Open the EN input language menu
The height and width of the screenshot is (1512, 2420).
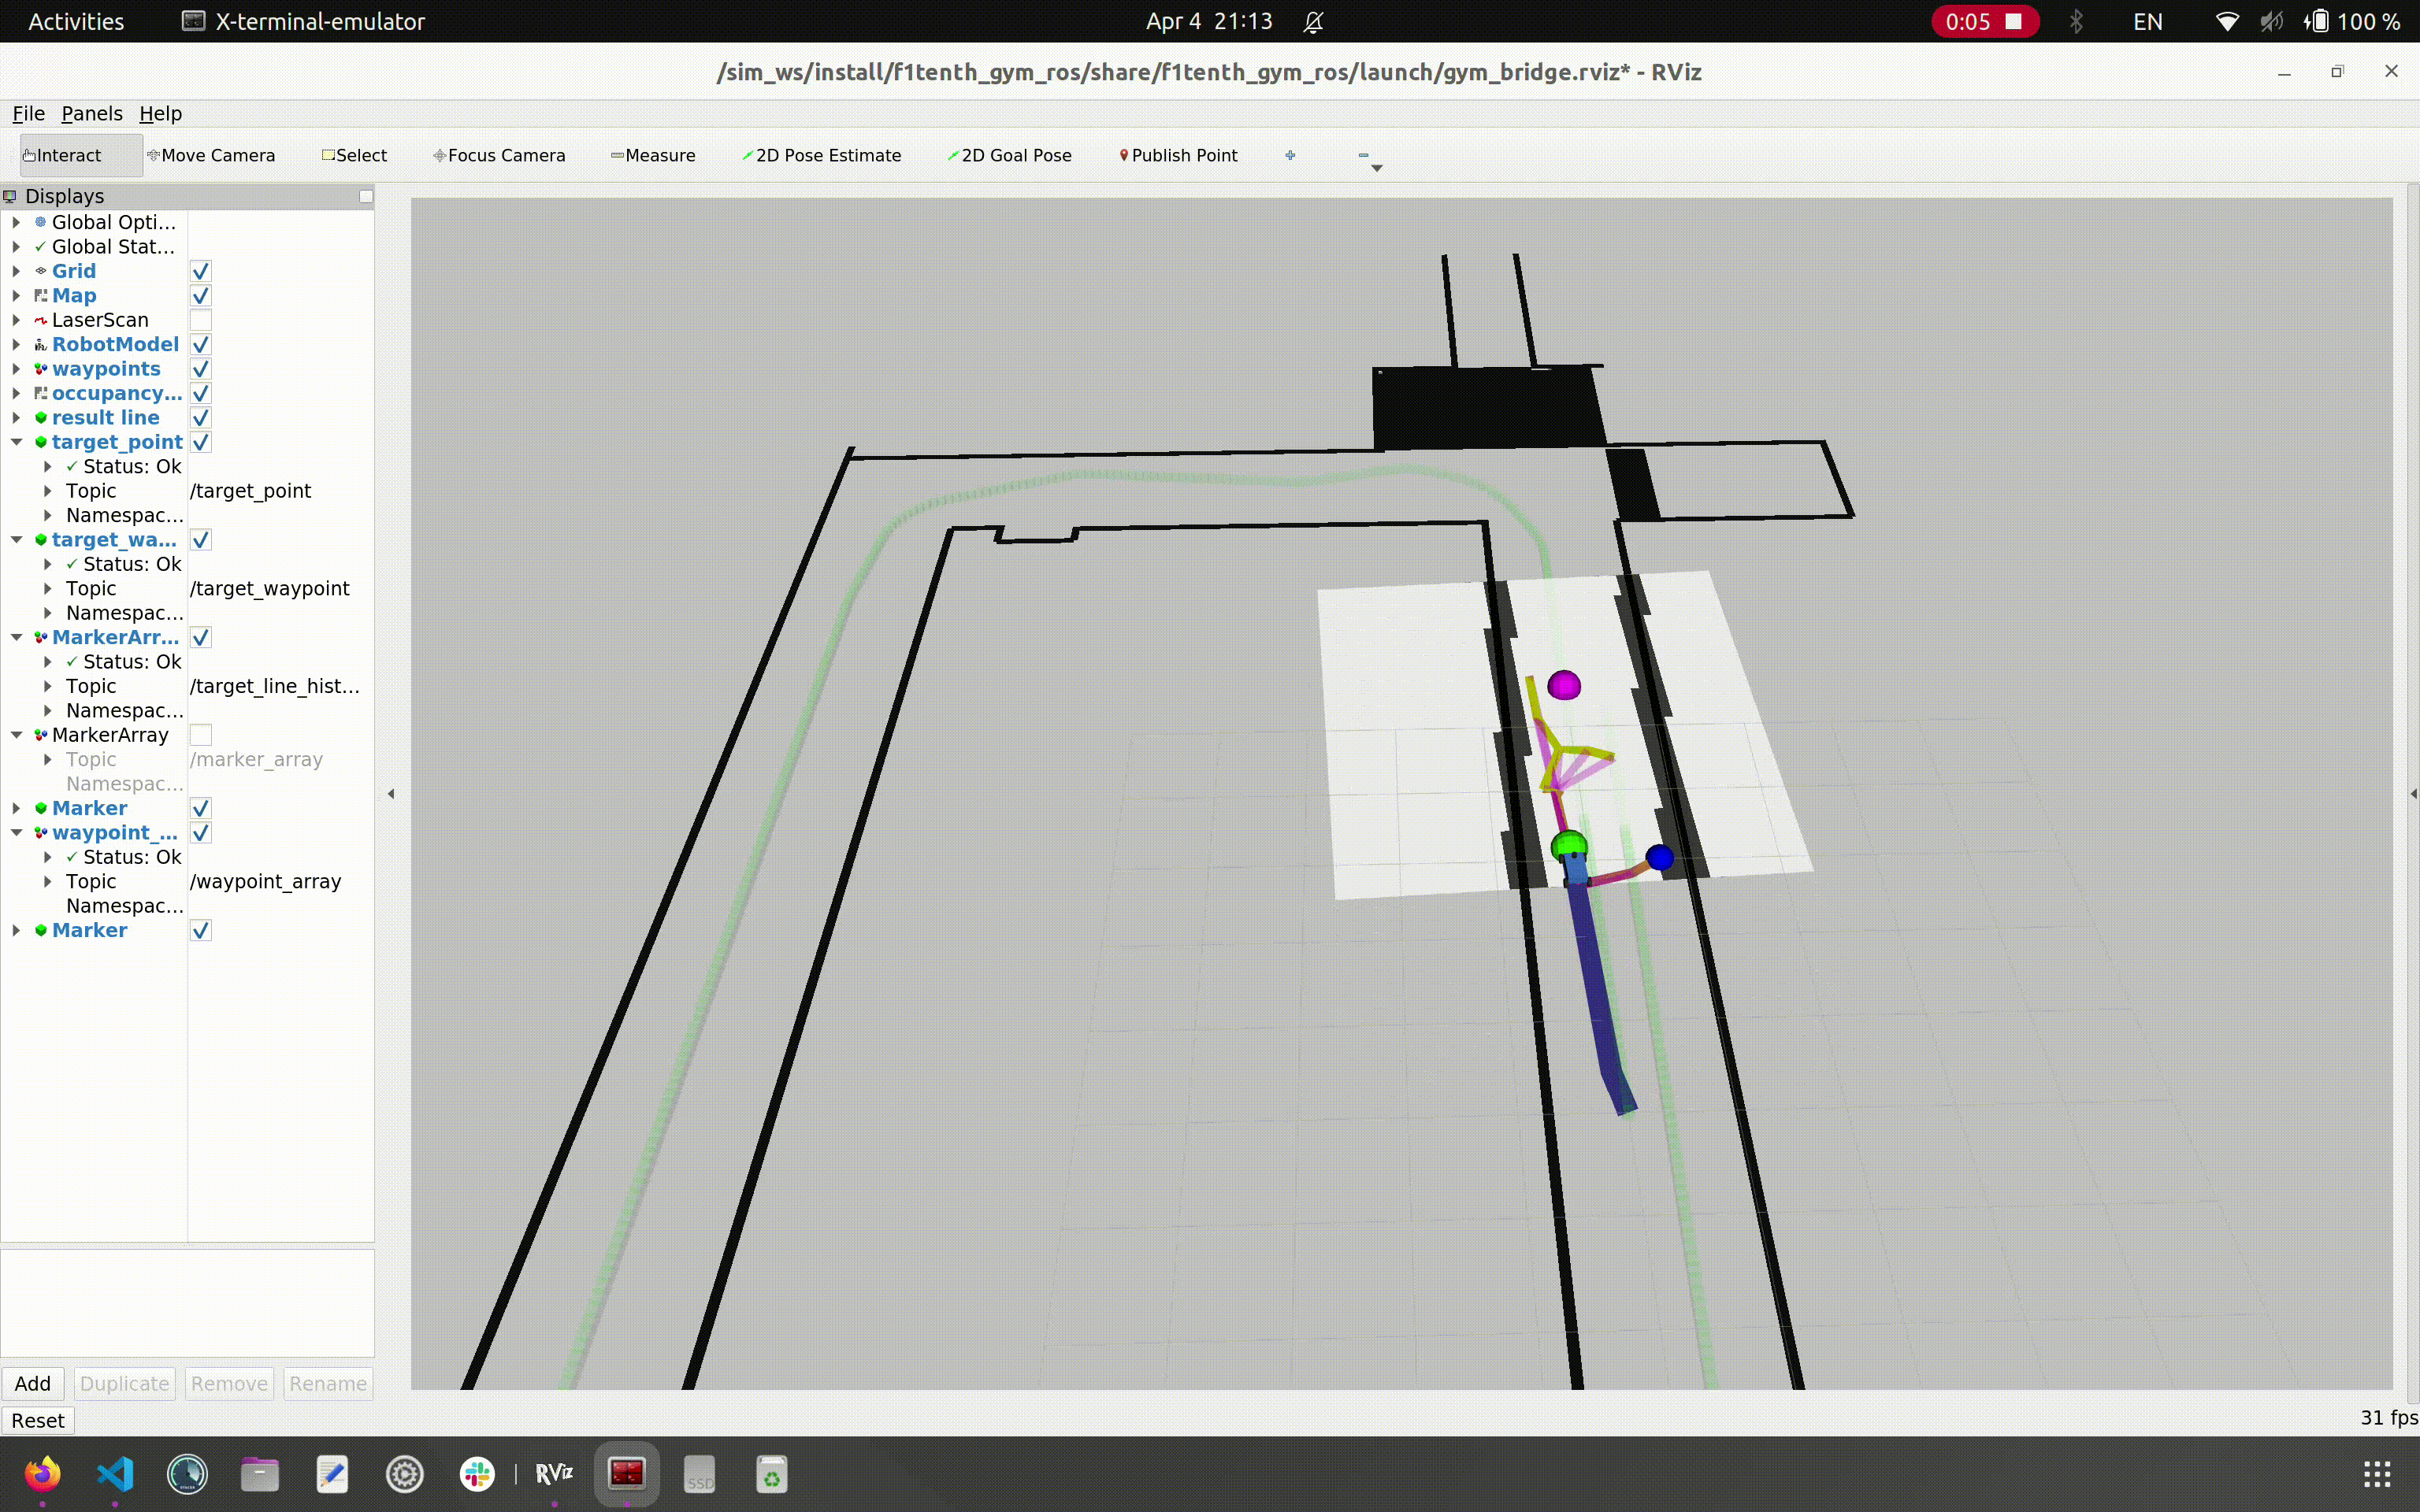click(2147, 21)
